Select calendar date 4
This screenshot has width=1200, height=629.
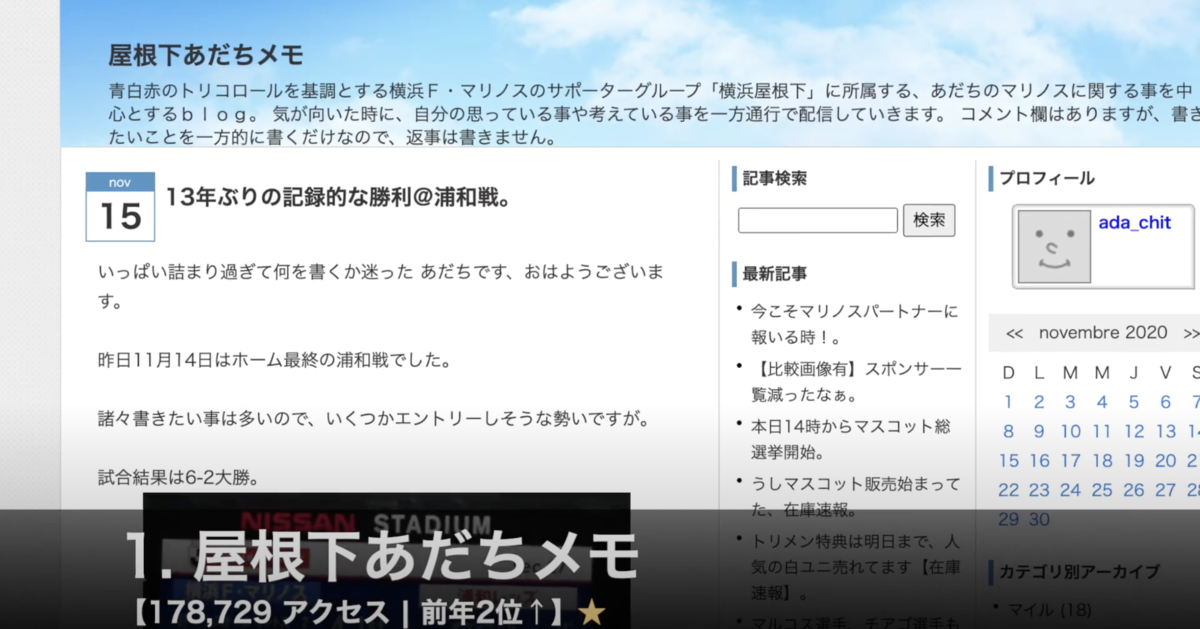point(1102,402)
